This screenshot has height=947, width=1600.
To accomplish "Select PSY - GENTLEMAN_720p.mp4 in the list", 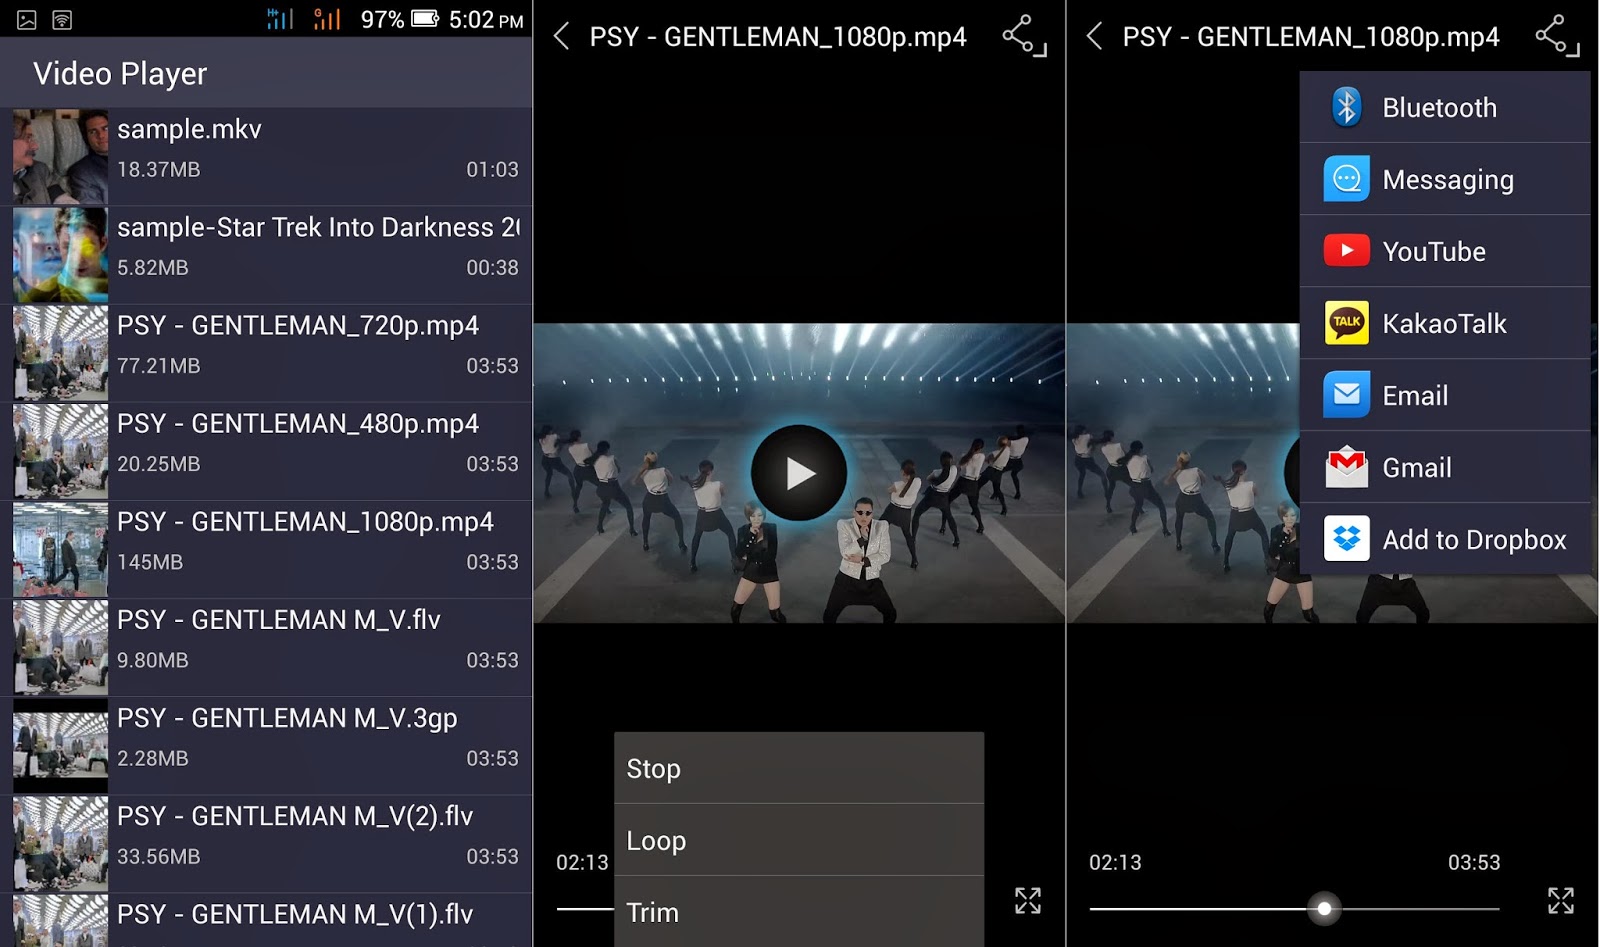I will tap(266, 353).
